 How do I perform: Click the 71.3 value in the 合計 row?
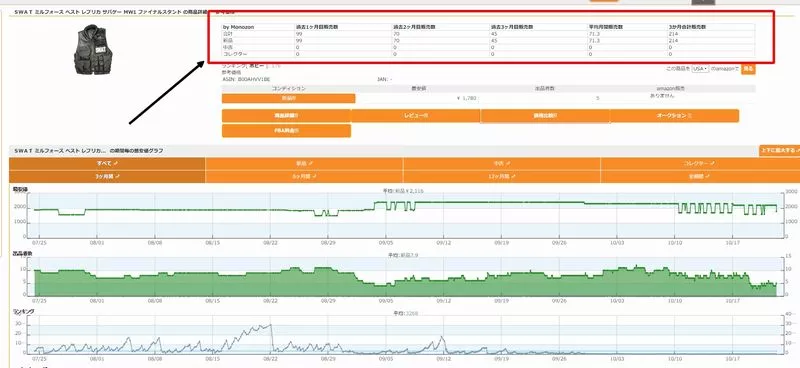594,33
